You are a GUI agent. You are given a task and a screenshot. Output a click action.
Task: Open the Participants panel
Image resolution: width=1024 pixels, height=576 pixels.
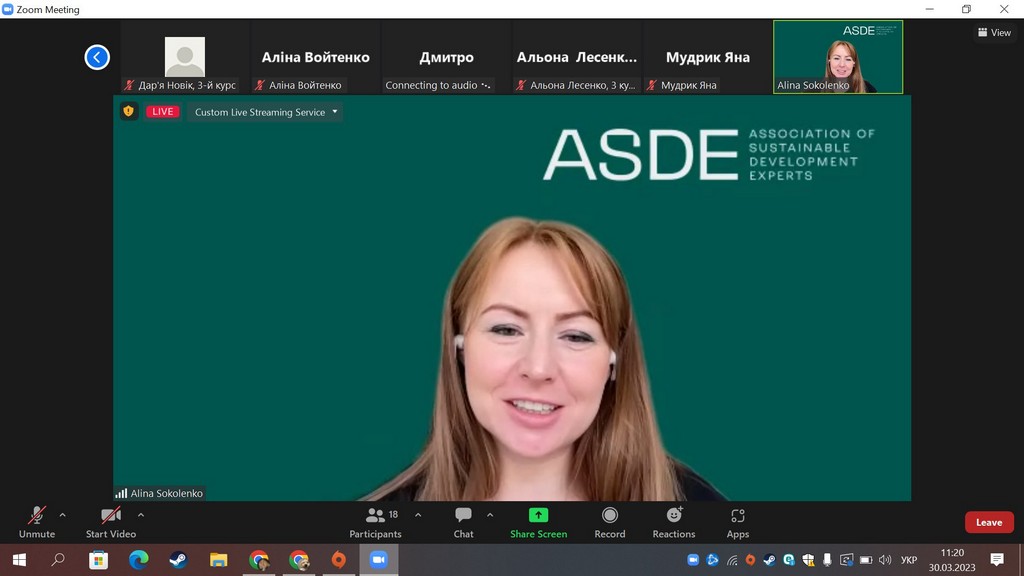(x=375, y=521)
